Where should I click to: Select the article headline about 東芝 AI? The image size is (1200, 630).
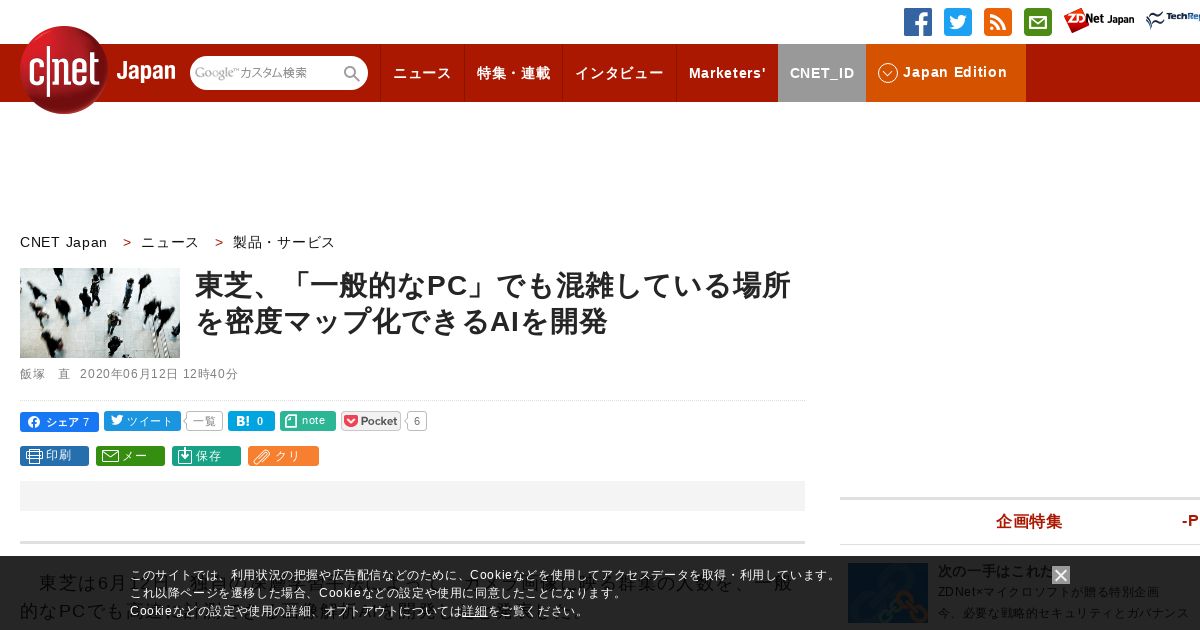[x=493, y=303]
